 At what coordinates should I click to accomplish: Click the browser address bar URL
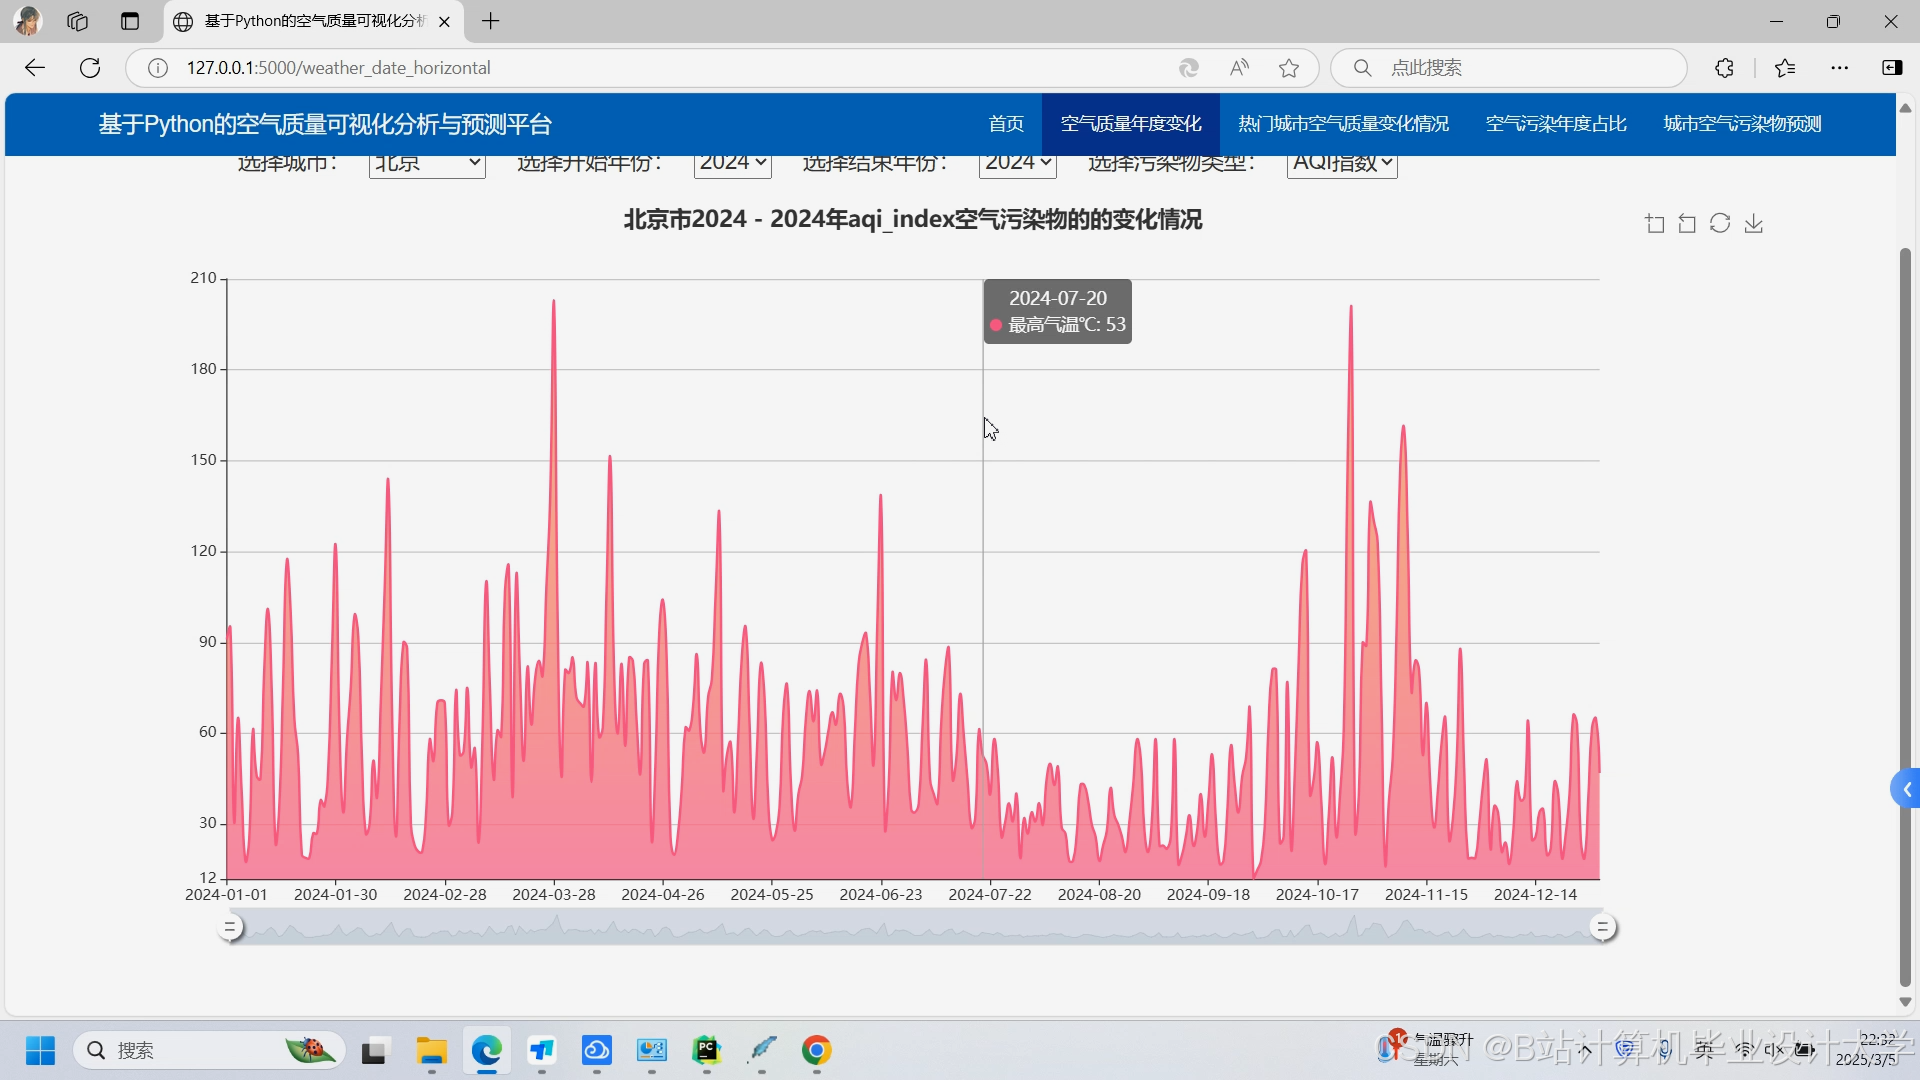pyautogui.click(x=339, y=68)
